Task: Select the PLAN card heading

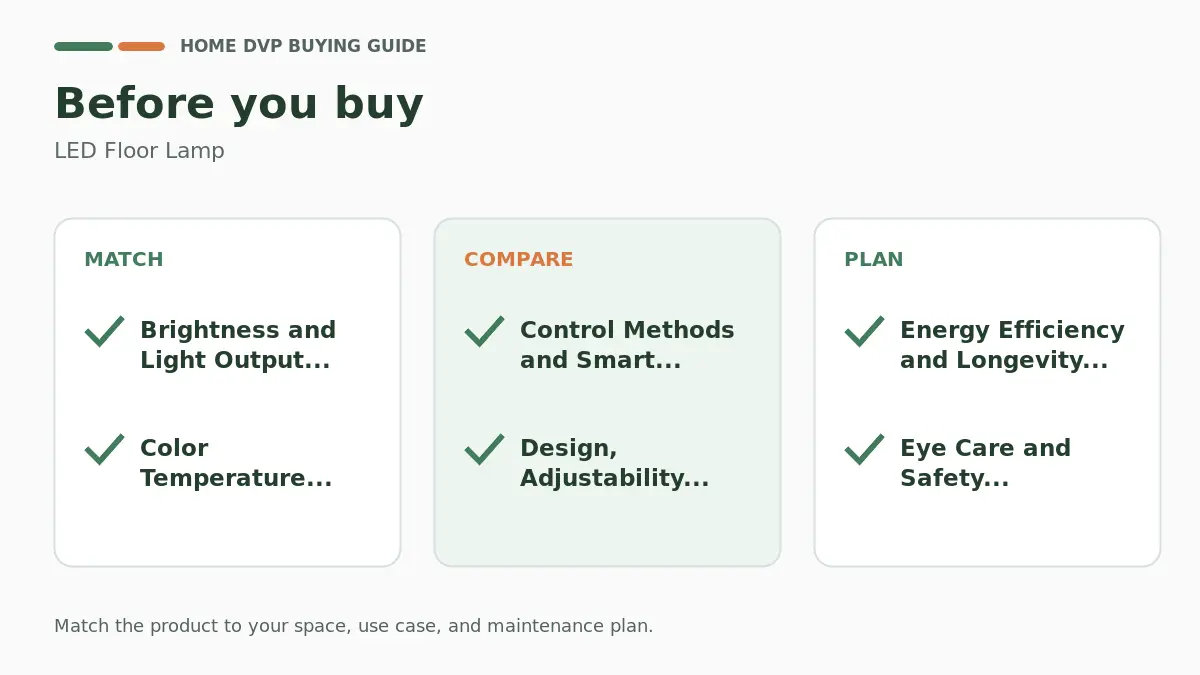Action: pos(874,260)
